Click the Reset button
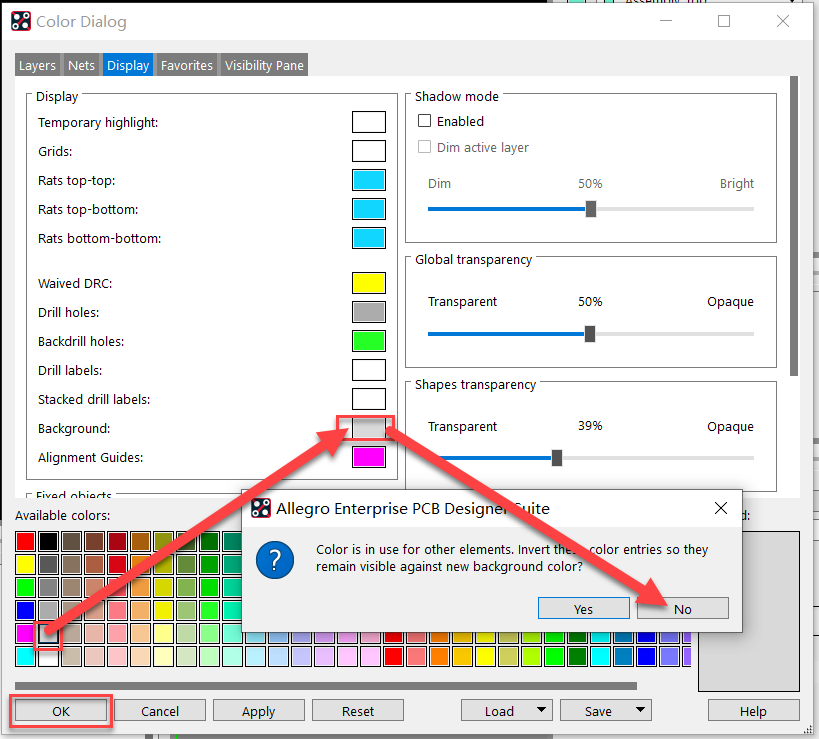 (x=358, y=711)
